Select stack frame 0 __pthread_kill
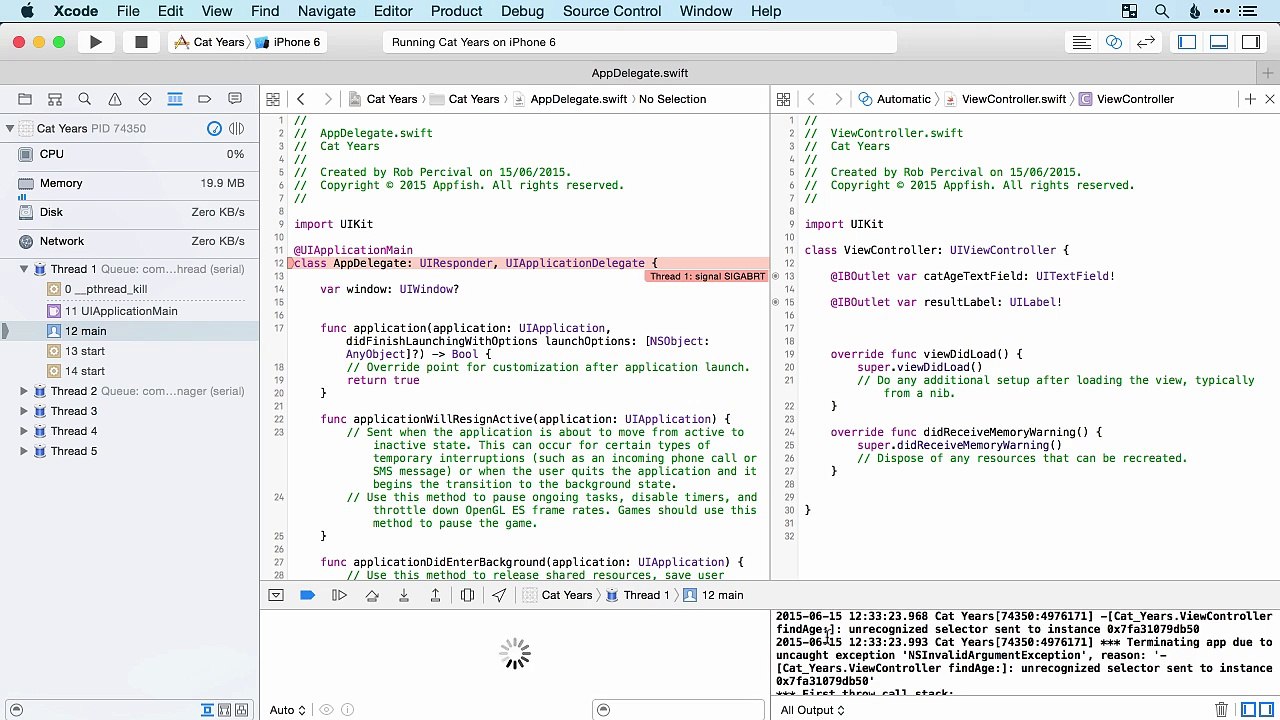Viewport: 1280px width, 720px height. click(130, 289)
